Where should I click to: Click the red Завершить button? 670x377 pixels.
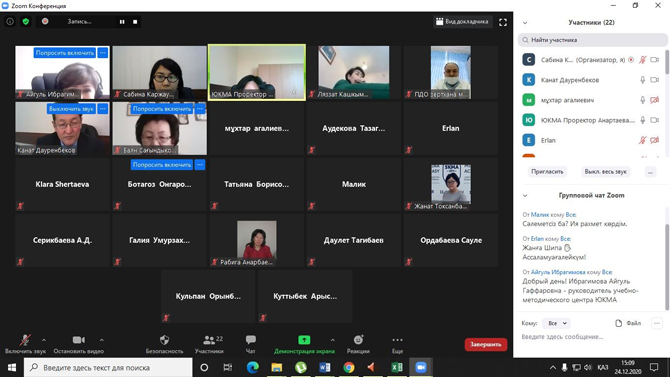(x=486, y=345)
